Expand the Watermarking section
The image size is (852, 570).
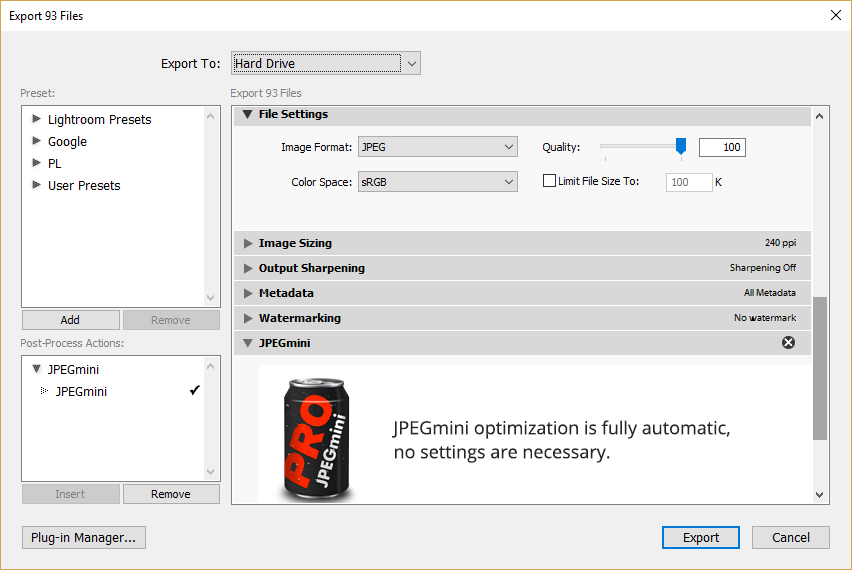coord(248,318)
